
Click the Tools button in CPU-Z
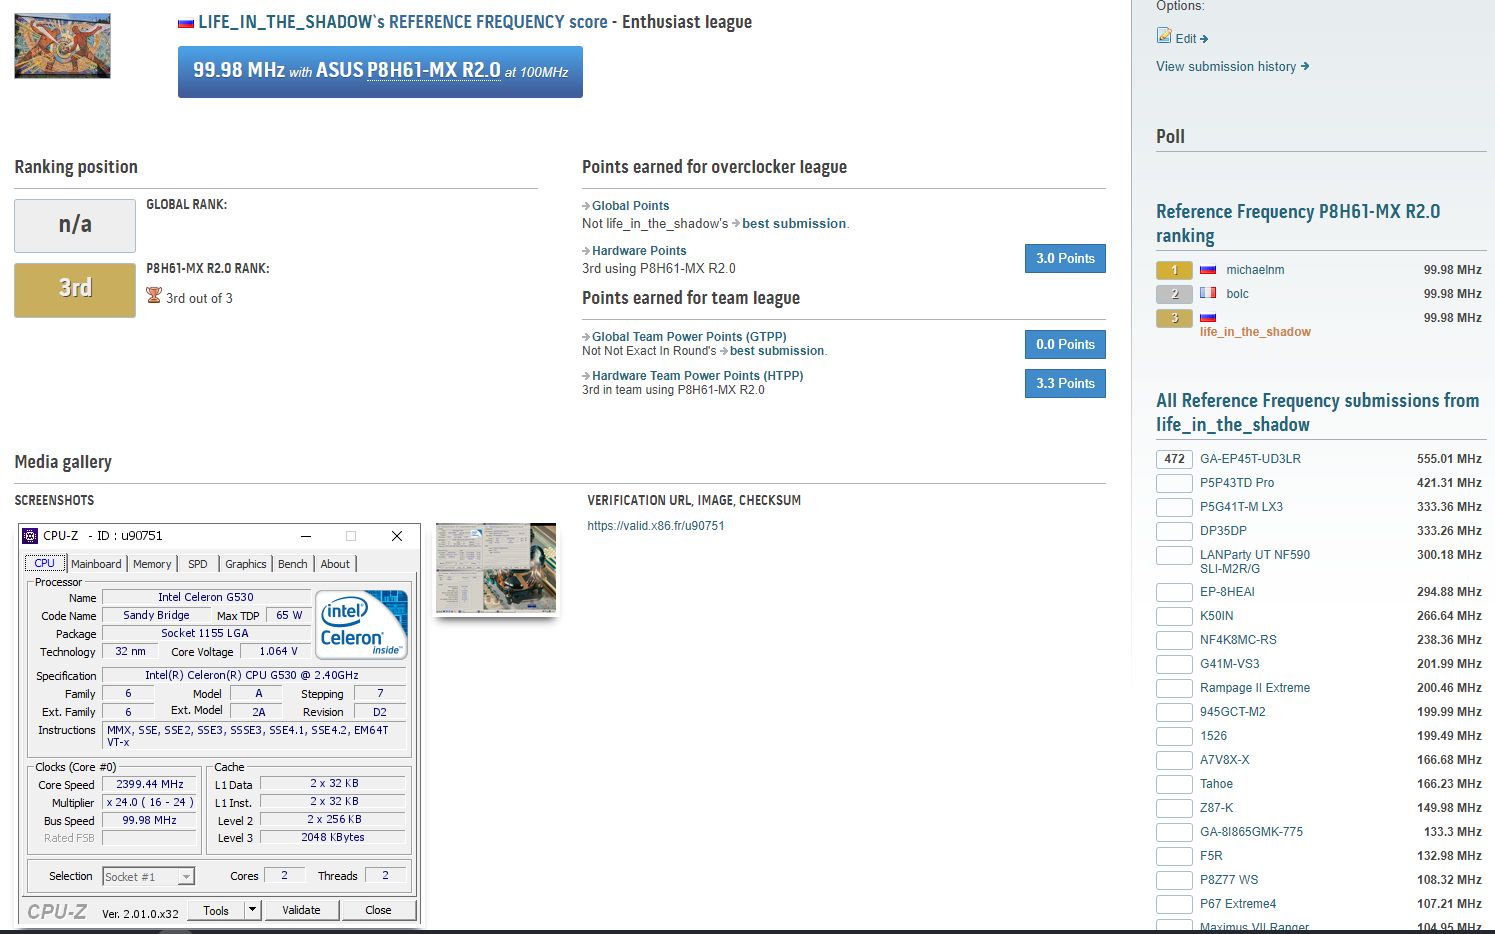(216, 910)
